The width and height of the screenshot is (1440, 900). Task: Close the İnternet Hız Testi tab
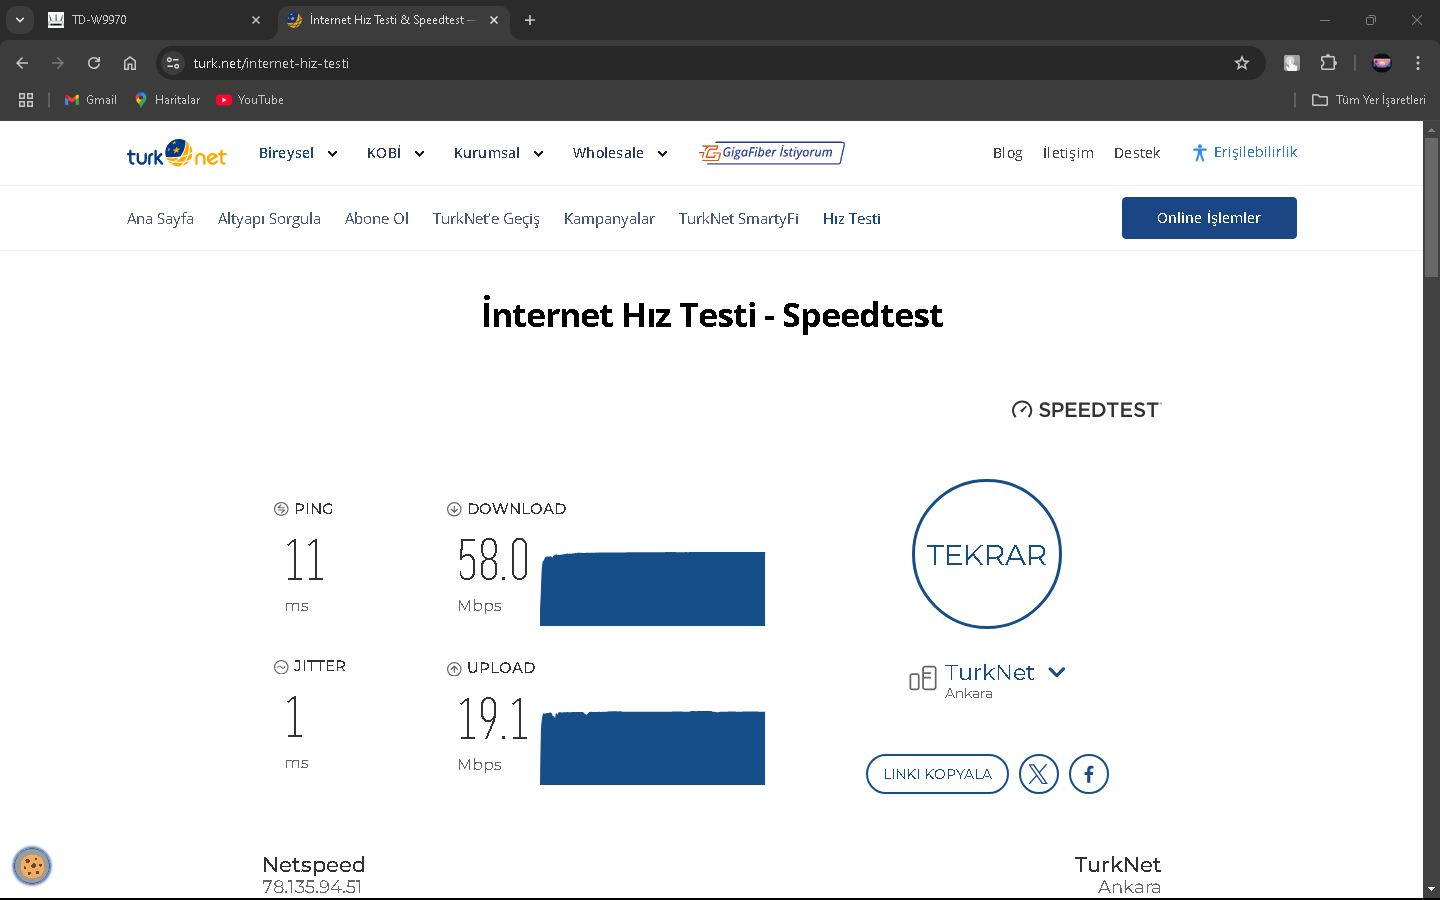tap(494, 20)
